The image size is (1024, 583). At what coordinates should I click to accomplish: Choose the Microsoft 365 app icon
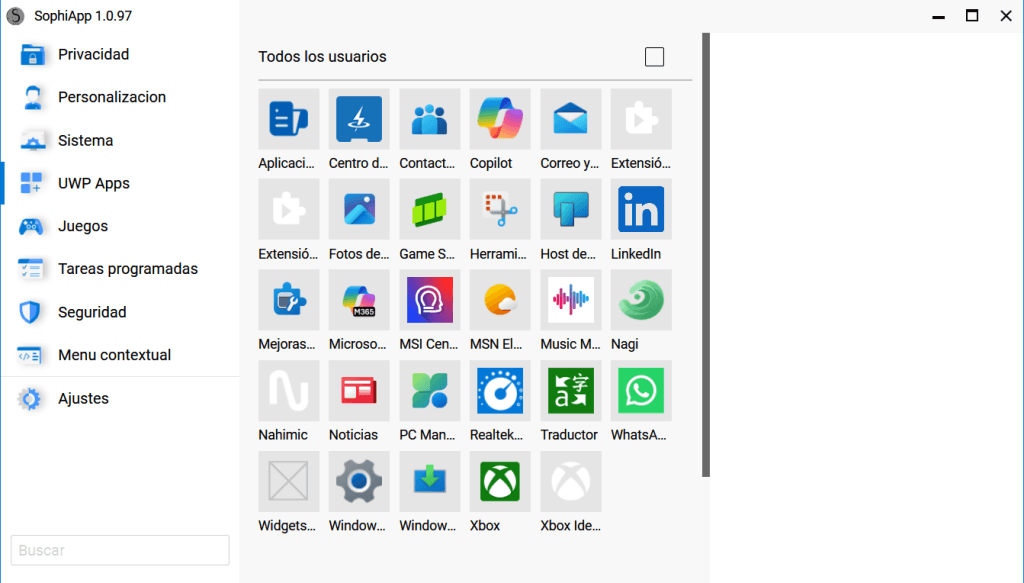point(359,300)
